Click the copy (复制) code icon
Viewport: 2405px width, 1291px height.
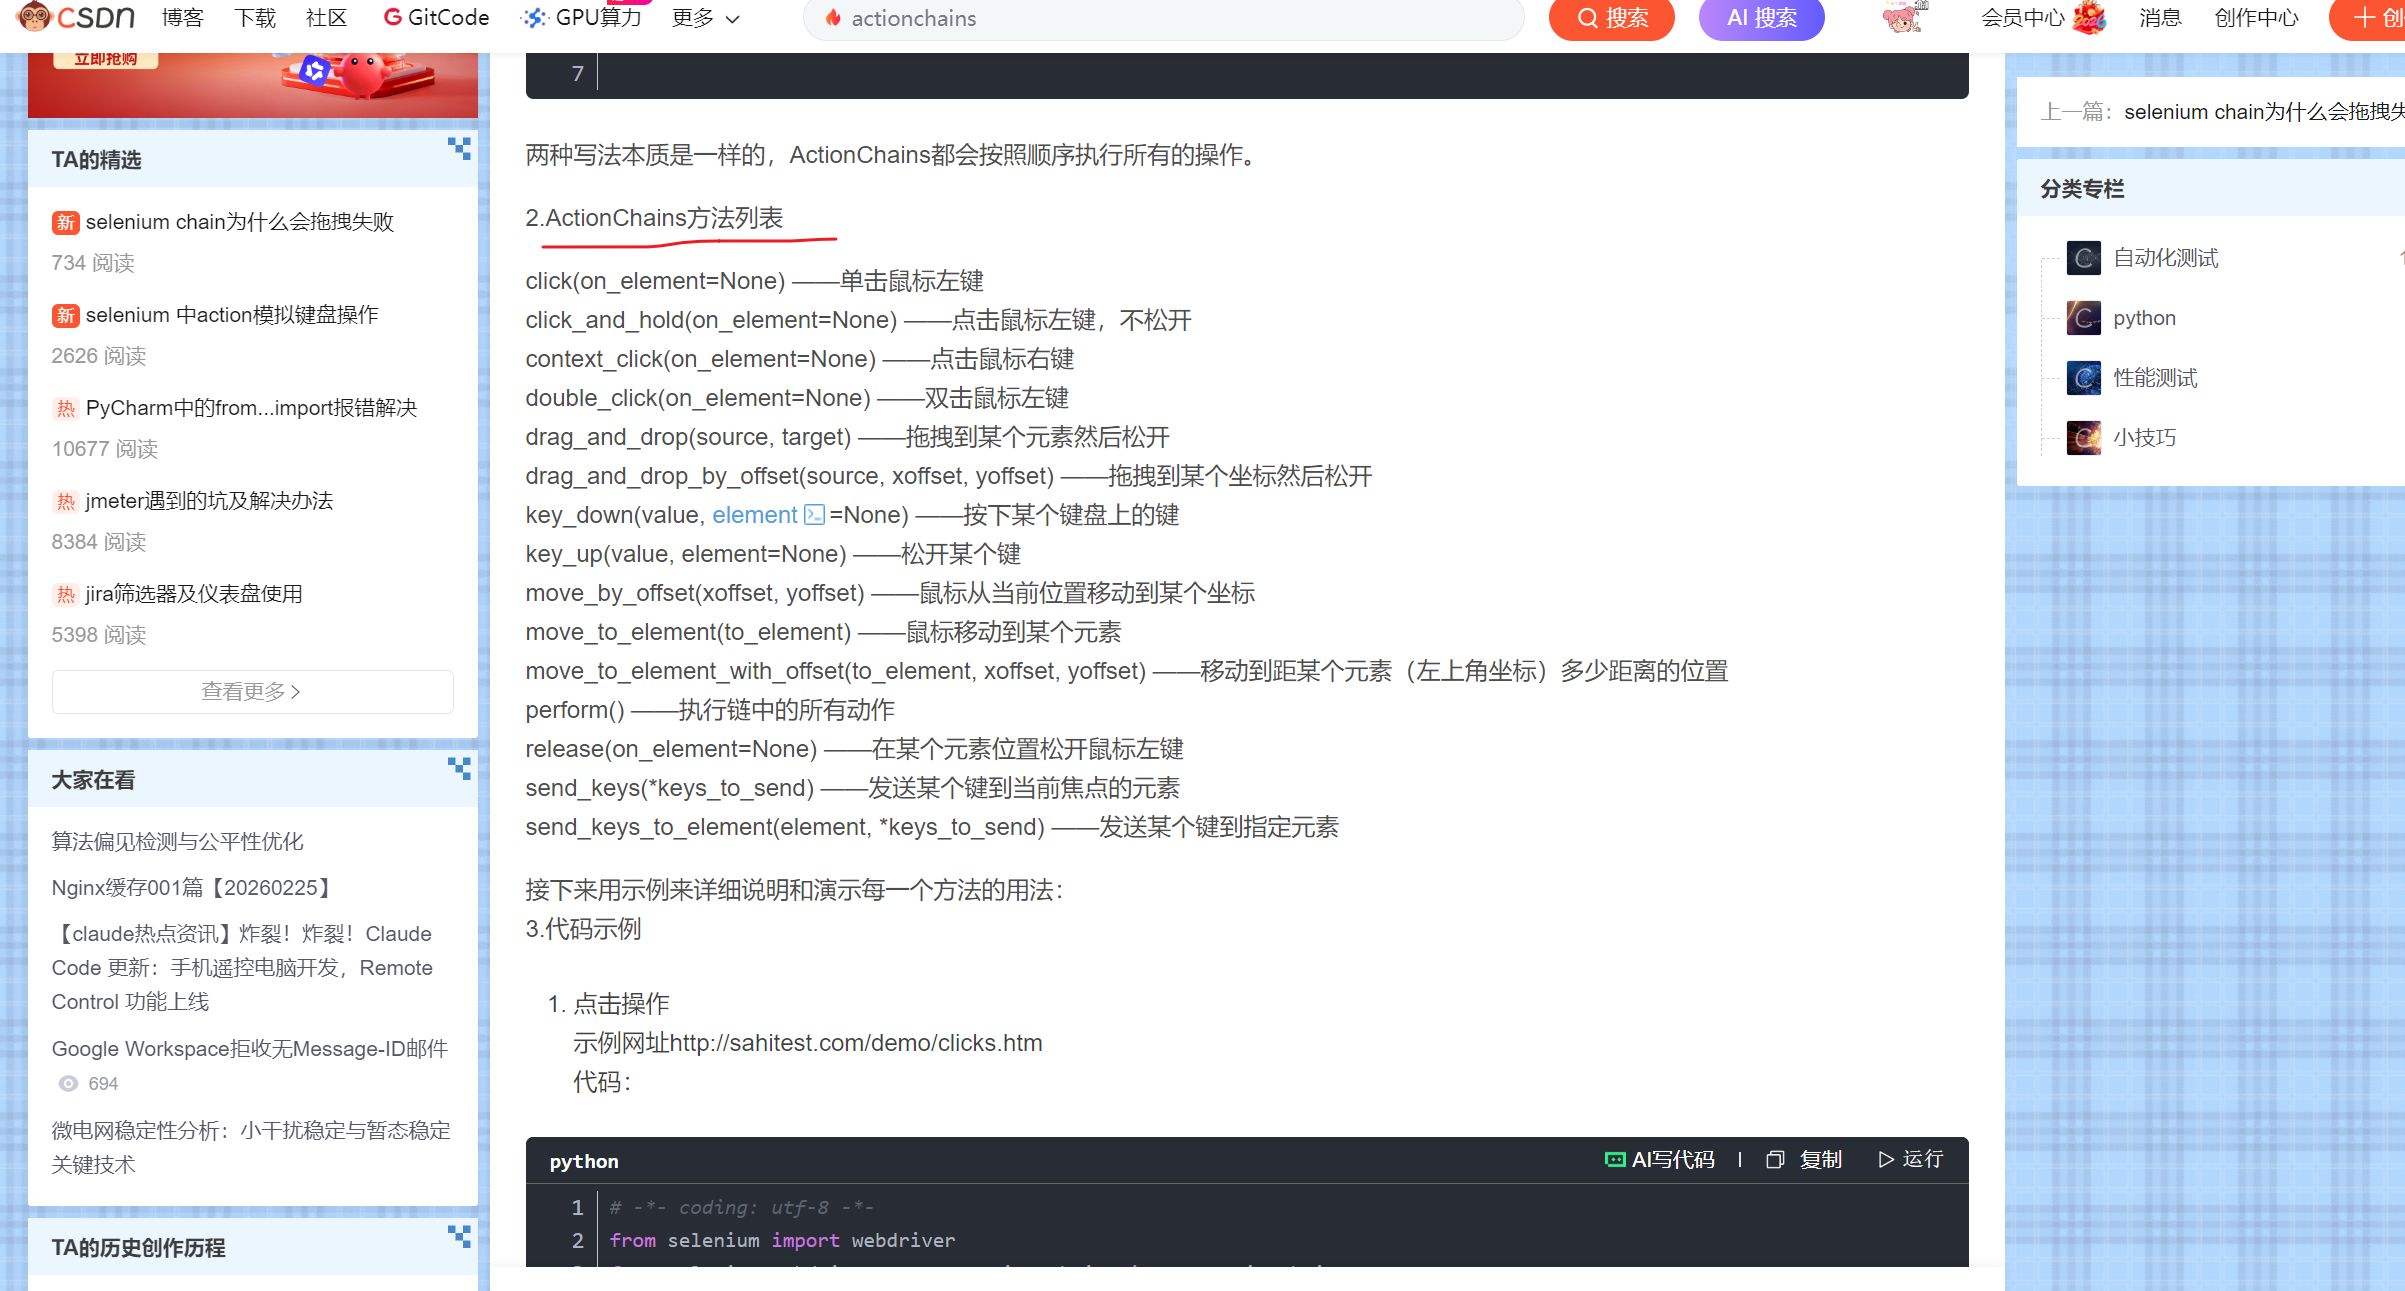(1775, 1160)
